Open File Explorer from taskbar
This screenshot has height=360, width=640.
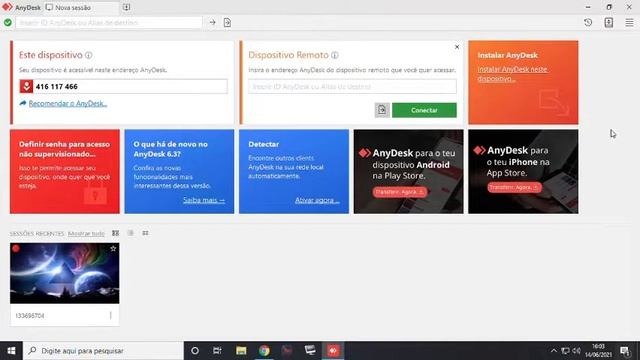(241, 351)
